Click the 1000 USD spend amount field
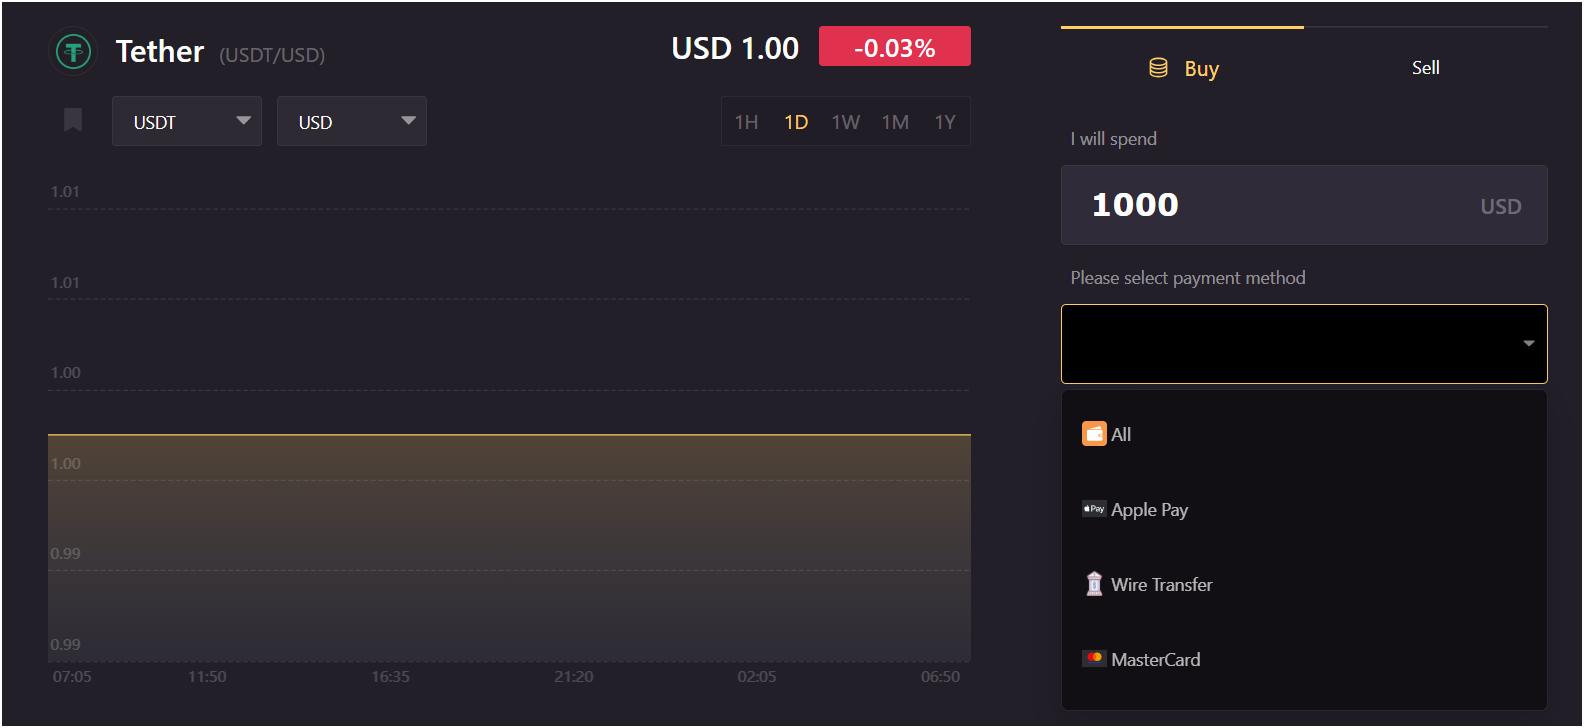This screenshot has height=728, width=1584. tap(1302, 205)
